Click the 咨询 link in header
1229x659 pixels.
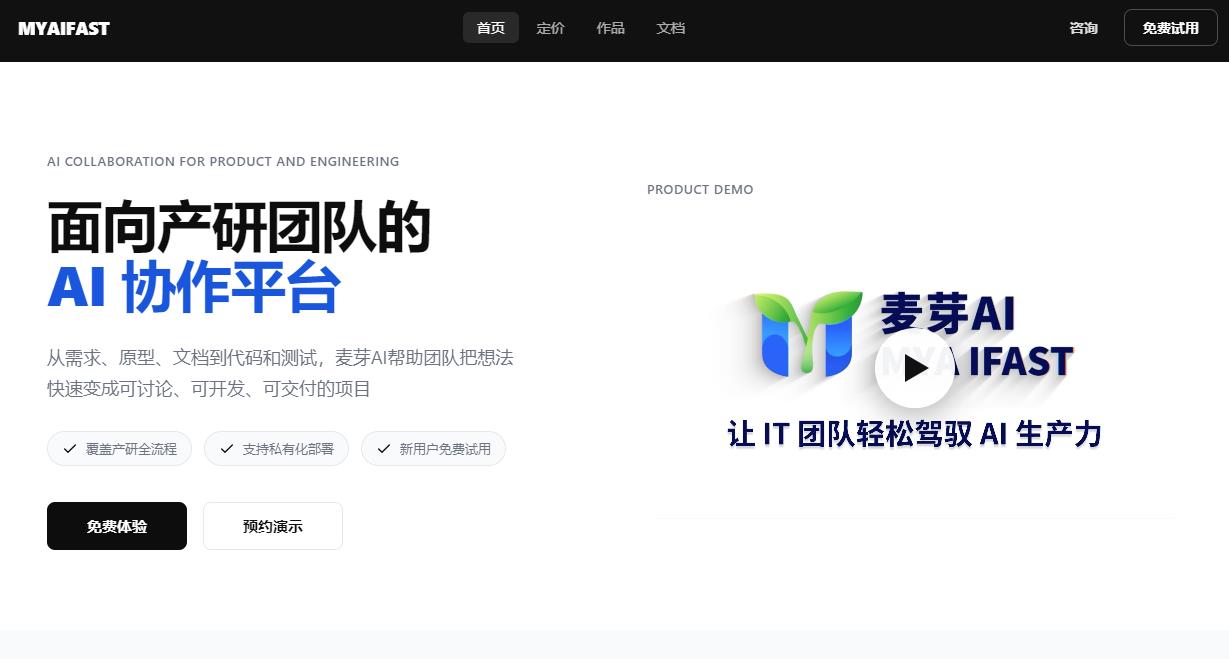tap(1084, 28)
